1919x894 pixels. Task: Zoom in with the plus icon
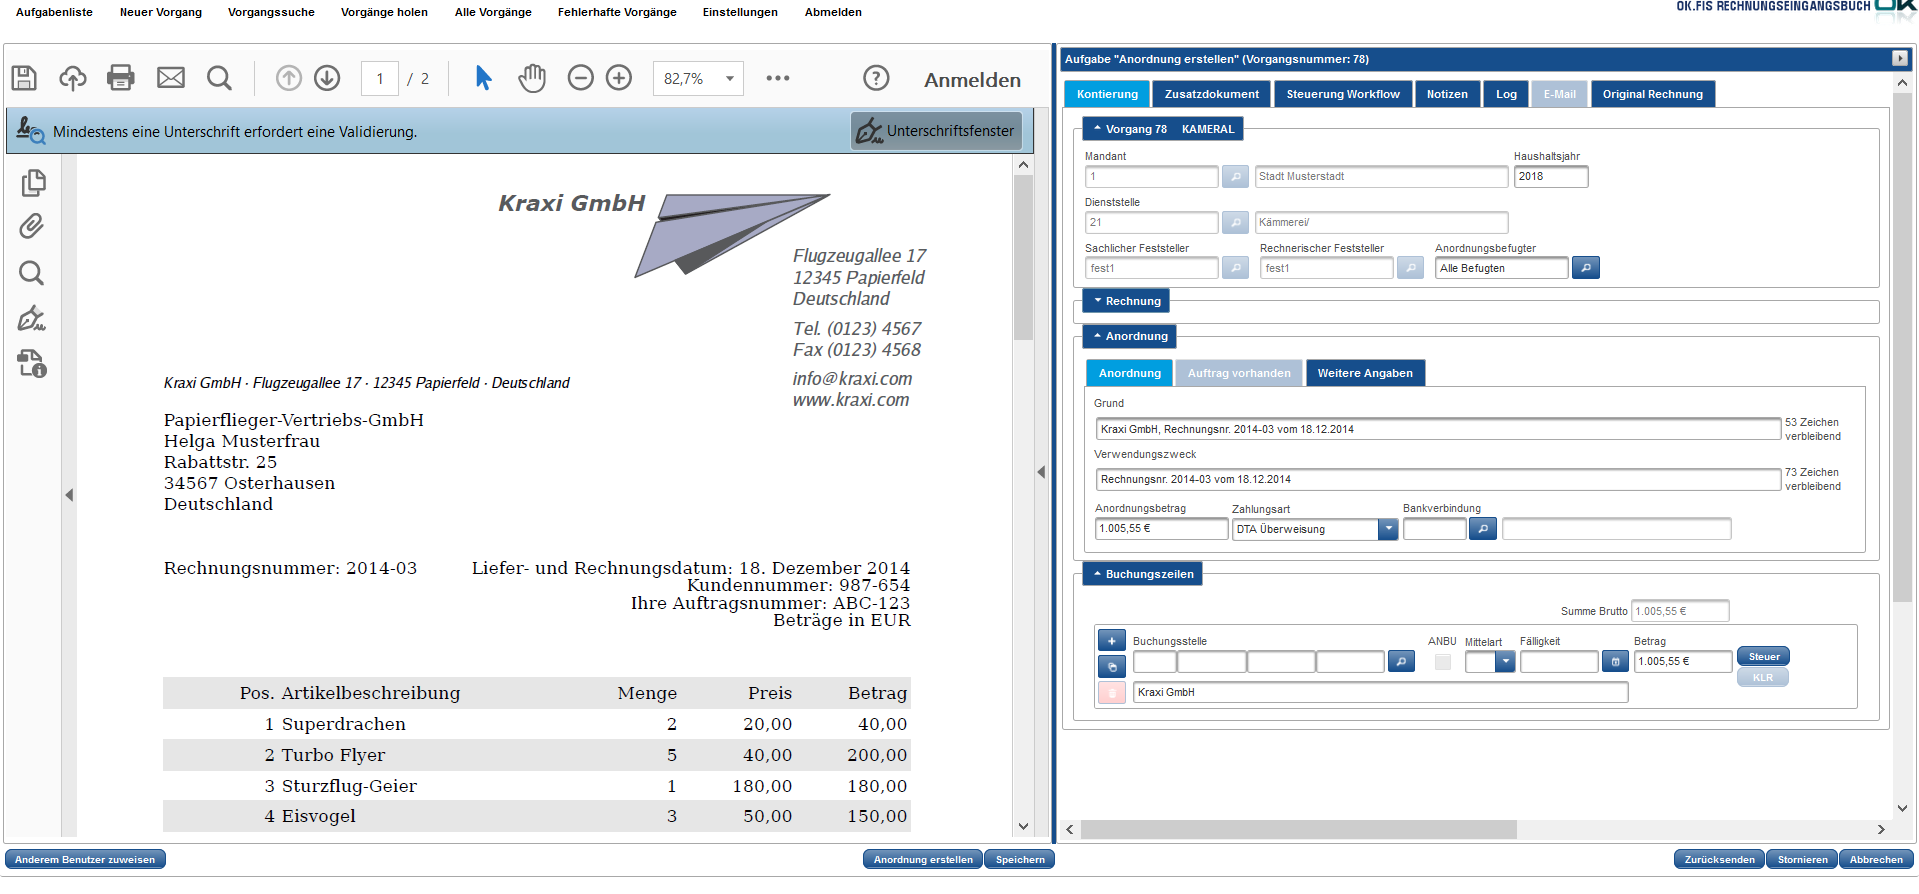[x=619, y=78]
